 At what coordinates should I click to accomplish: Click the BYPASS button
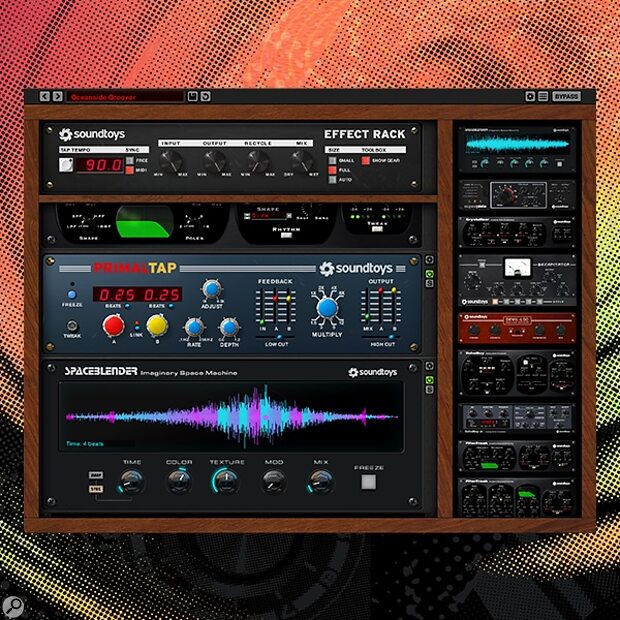click(x=566, y=96)
